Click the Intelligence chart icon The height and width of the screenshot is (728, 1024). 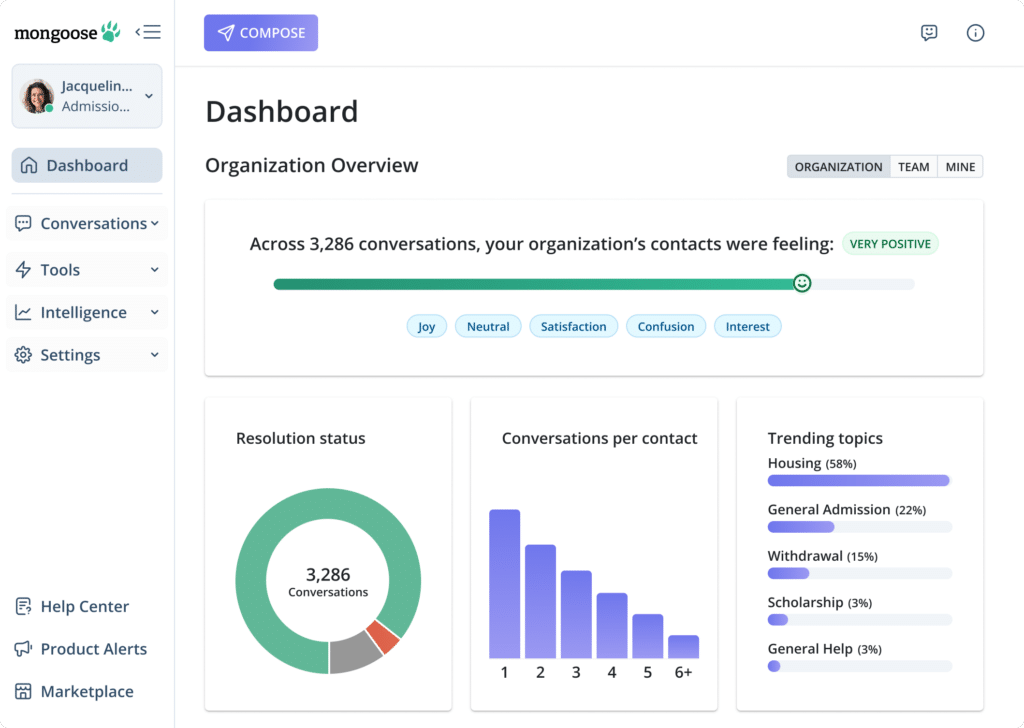point(22,312)
